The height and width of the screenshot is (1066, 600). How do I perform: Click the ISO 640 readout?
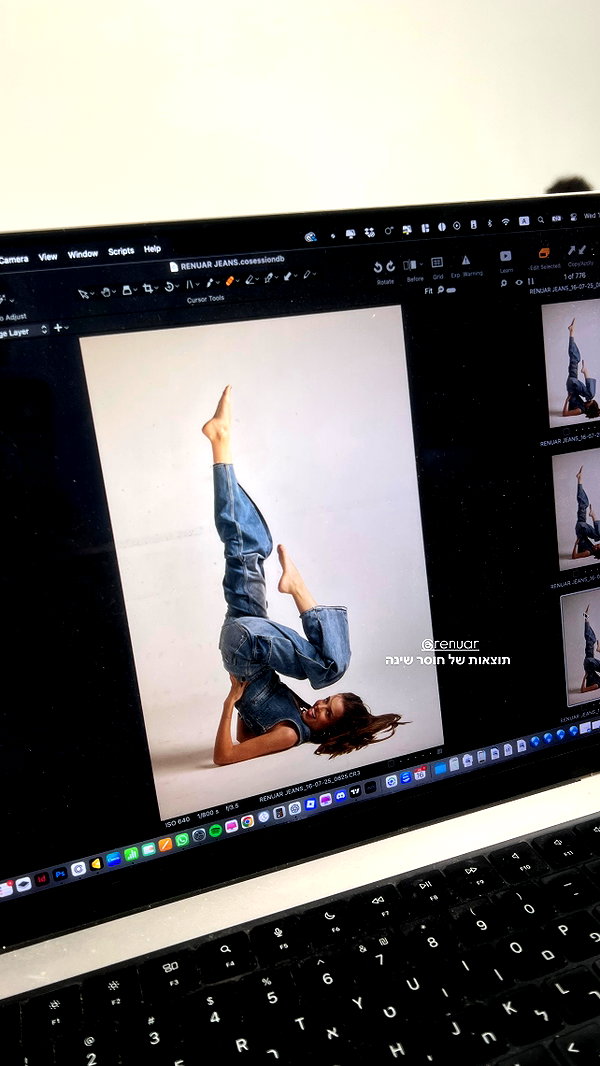pos(177,821)
